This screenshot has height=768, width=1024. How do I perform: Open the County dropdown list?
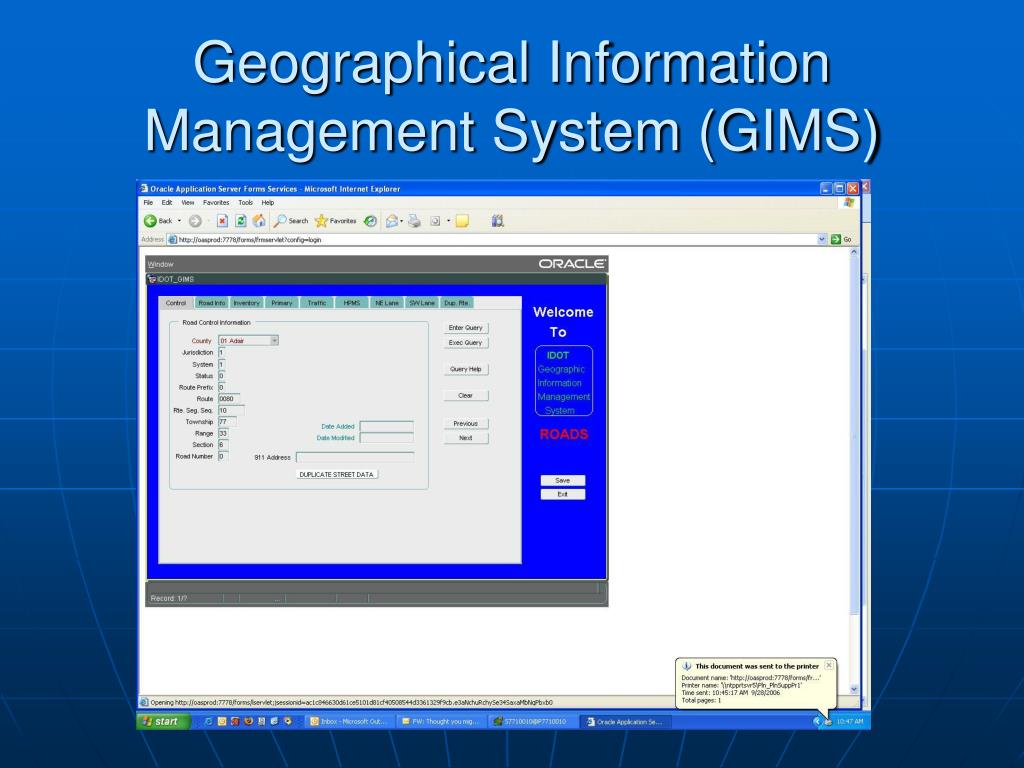(x=274, y=340)
